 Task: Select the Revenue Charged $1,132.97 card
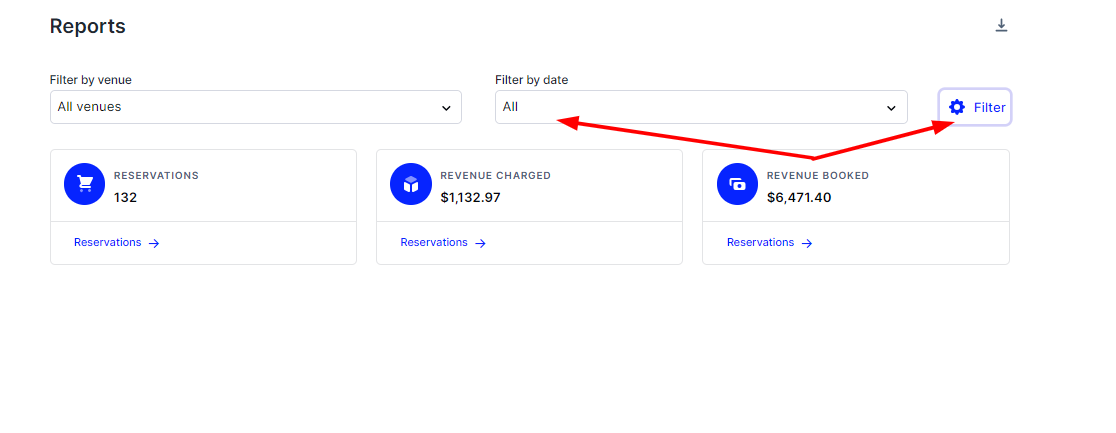[x=530, y=207]
